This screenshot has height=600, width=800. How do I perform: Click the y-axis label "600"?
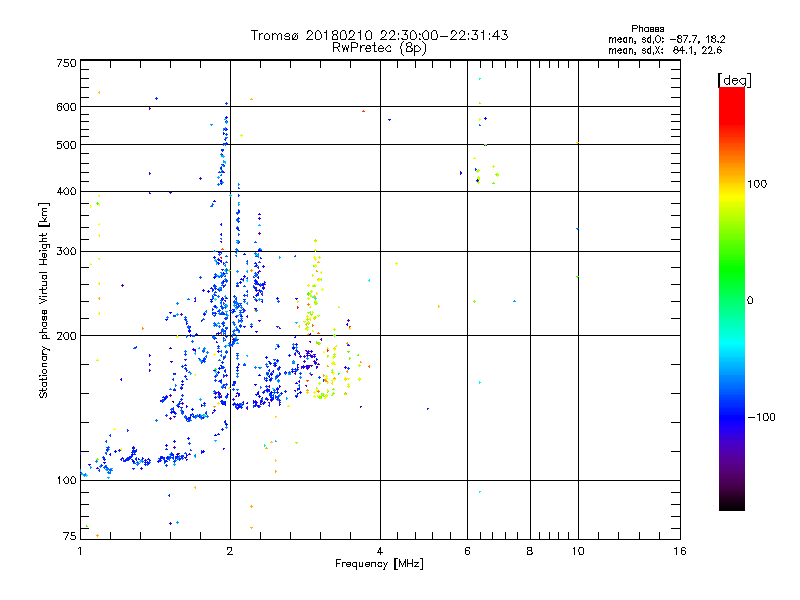[x=66, y=107]
